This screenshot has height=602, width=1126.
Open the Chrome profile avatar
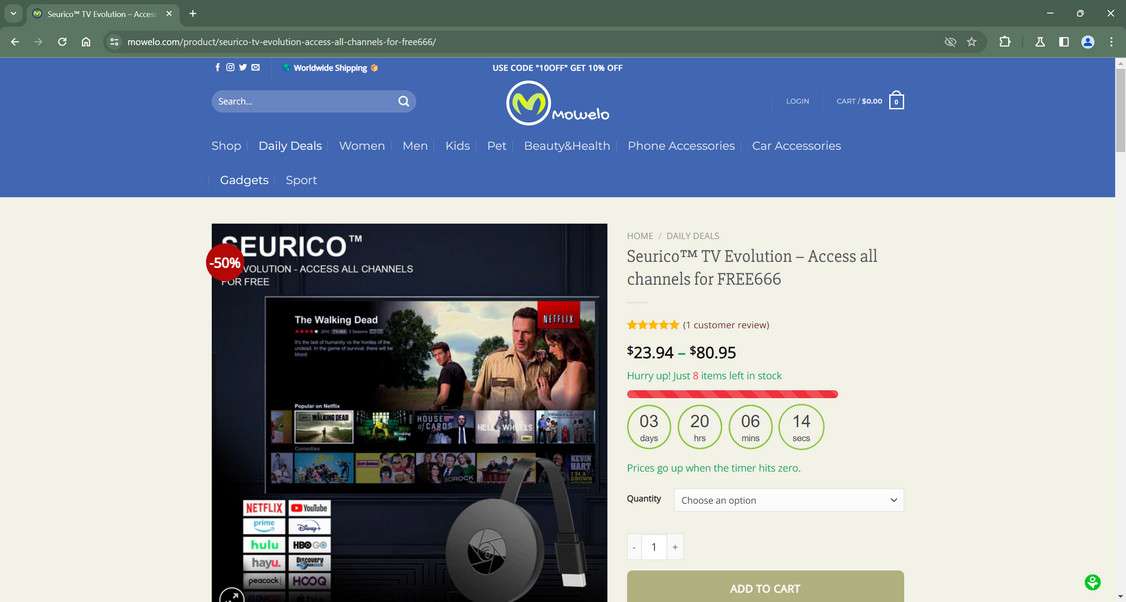[x=1088, y=42]
